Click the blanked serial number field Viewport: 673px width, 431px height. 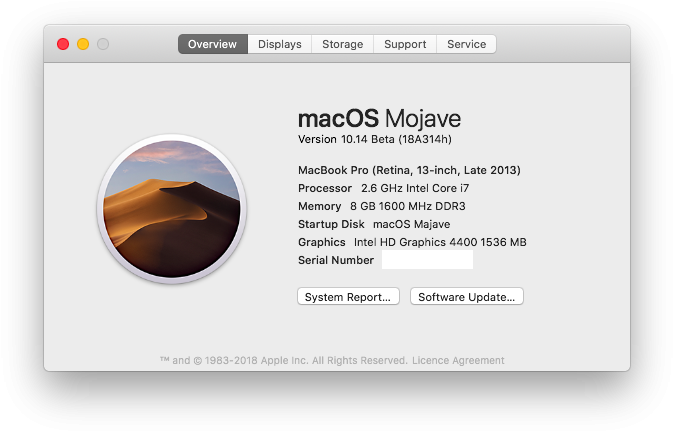click(427, 260)
